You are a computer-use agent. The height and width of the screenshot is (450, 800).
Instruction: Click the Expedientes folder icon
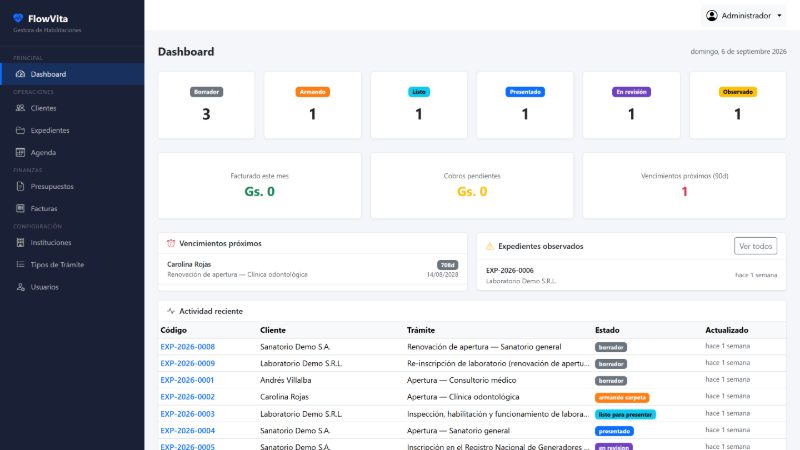20,130
